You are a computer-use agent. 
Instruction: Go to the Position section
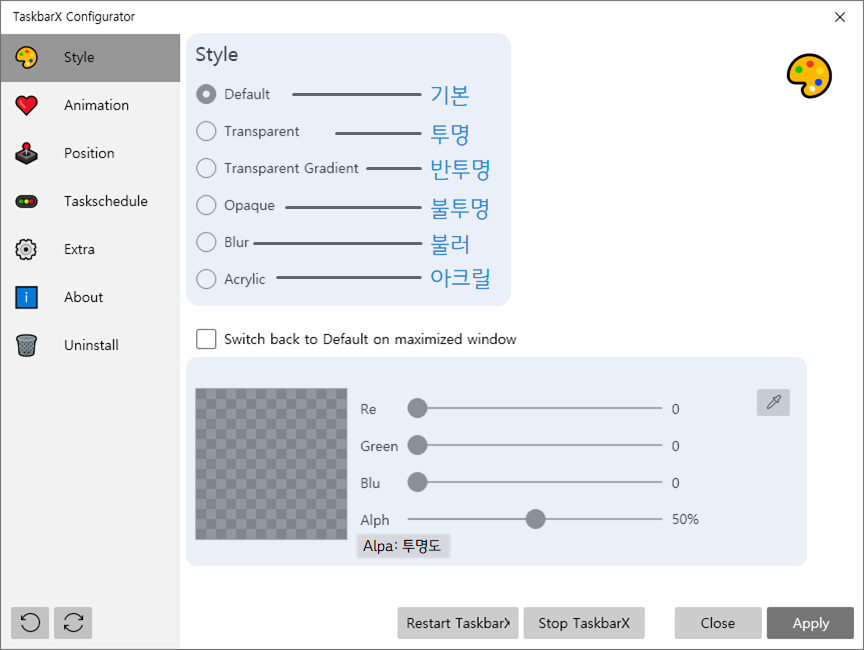click(x=89, y=153)
